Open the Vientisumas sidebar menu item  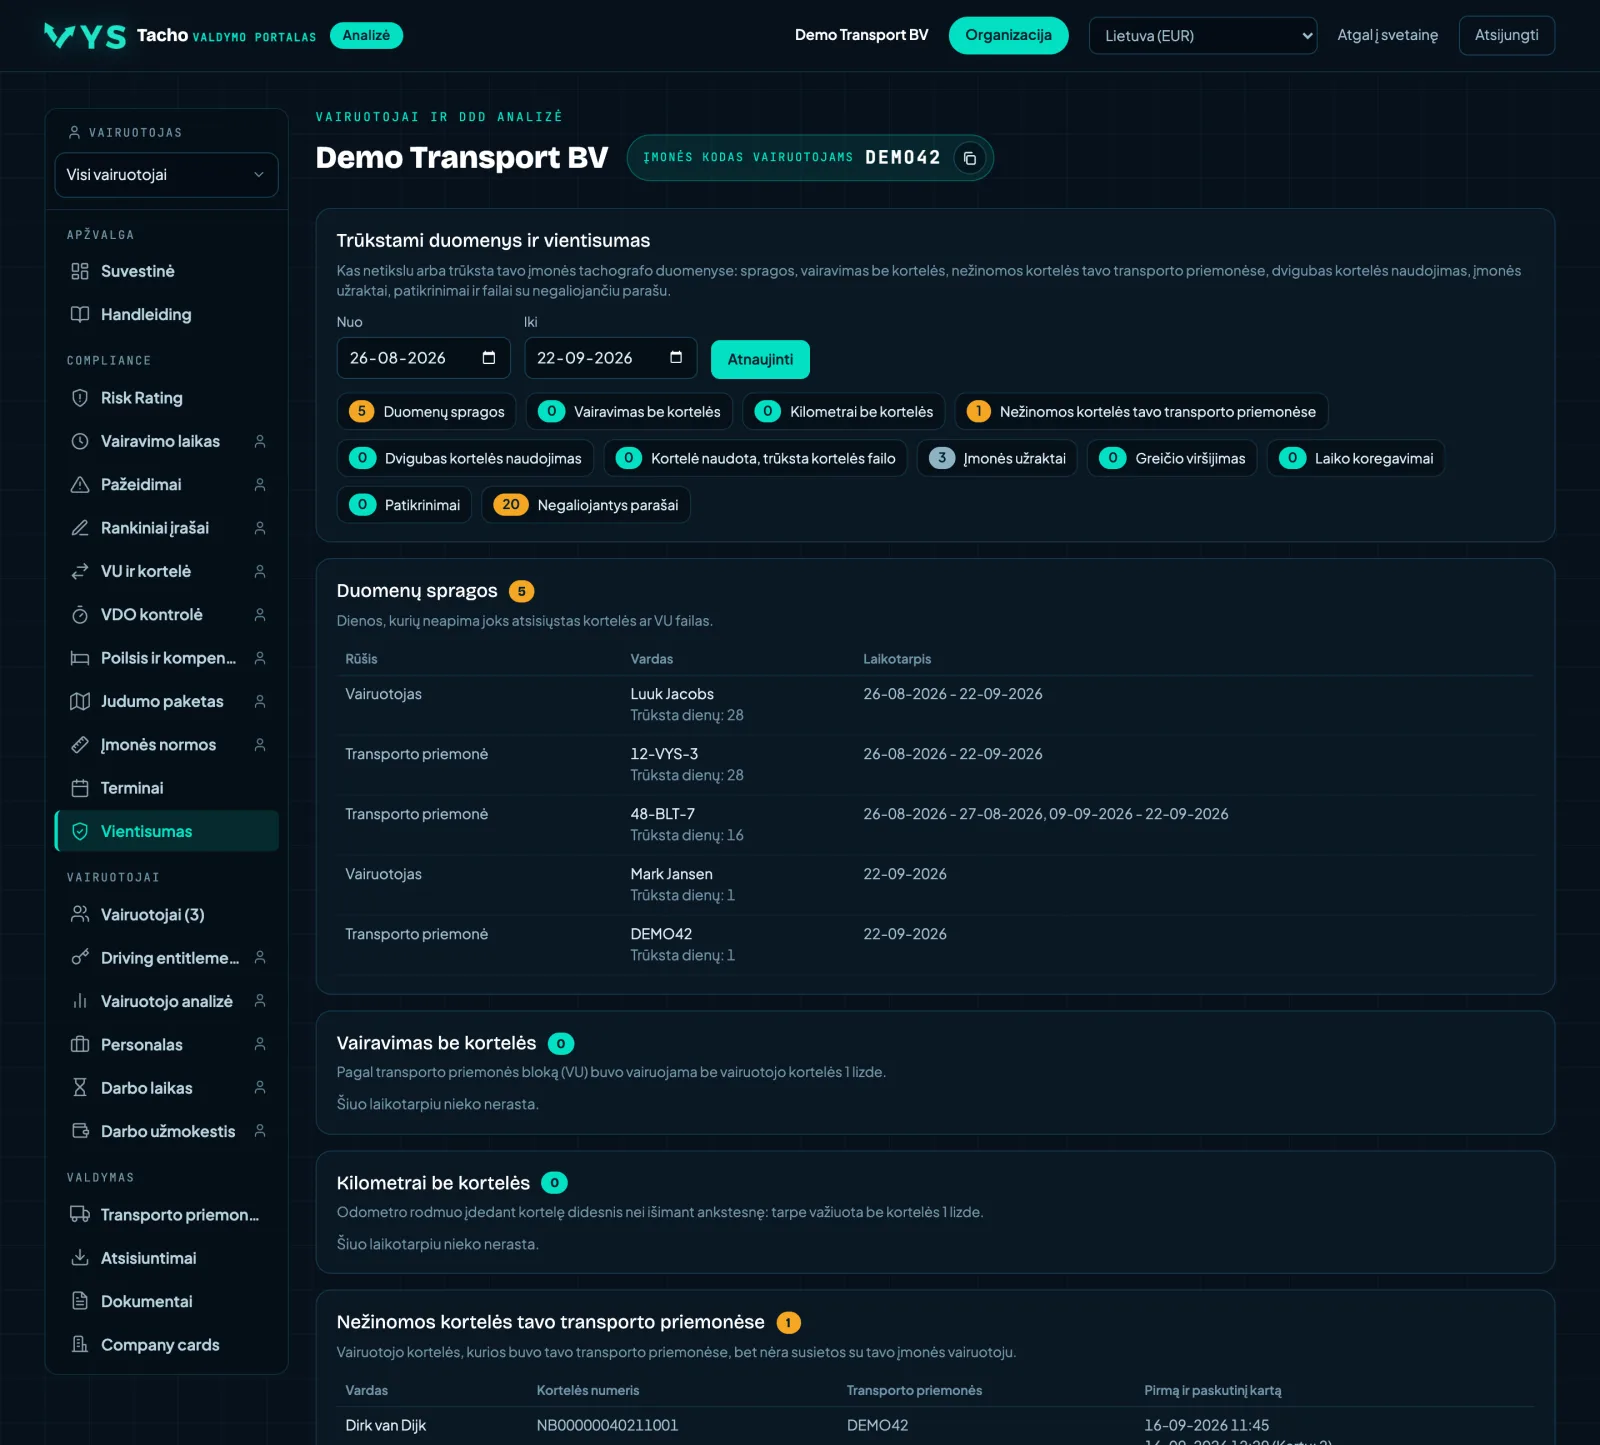point(166,831)
